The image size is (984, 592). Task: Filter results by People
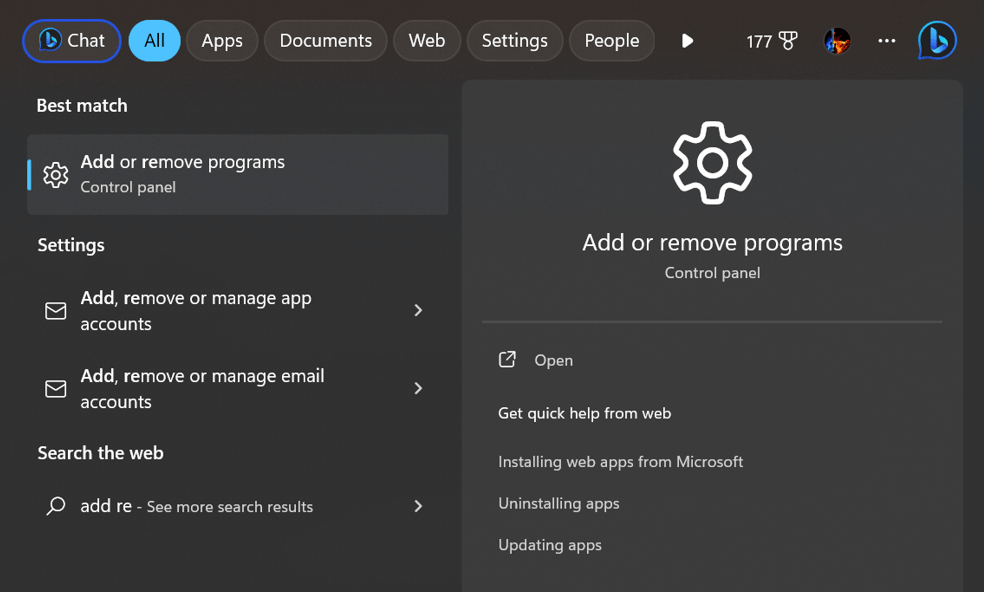(x=611, y=41)
